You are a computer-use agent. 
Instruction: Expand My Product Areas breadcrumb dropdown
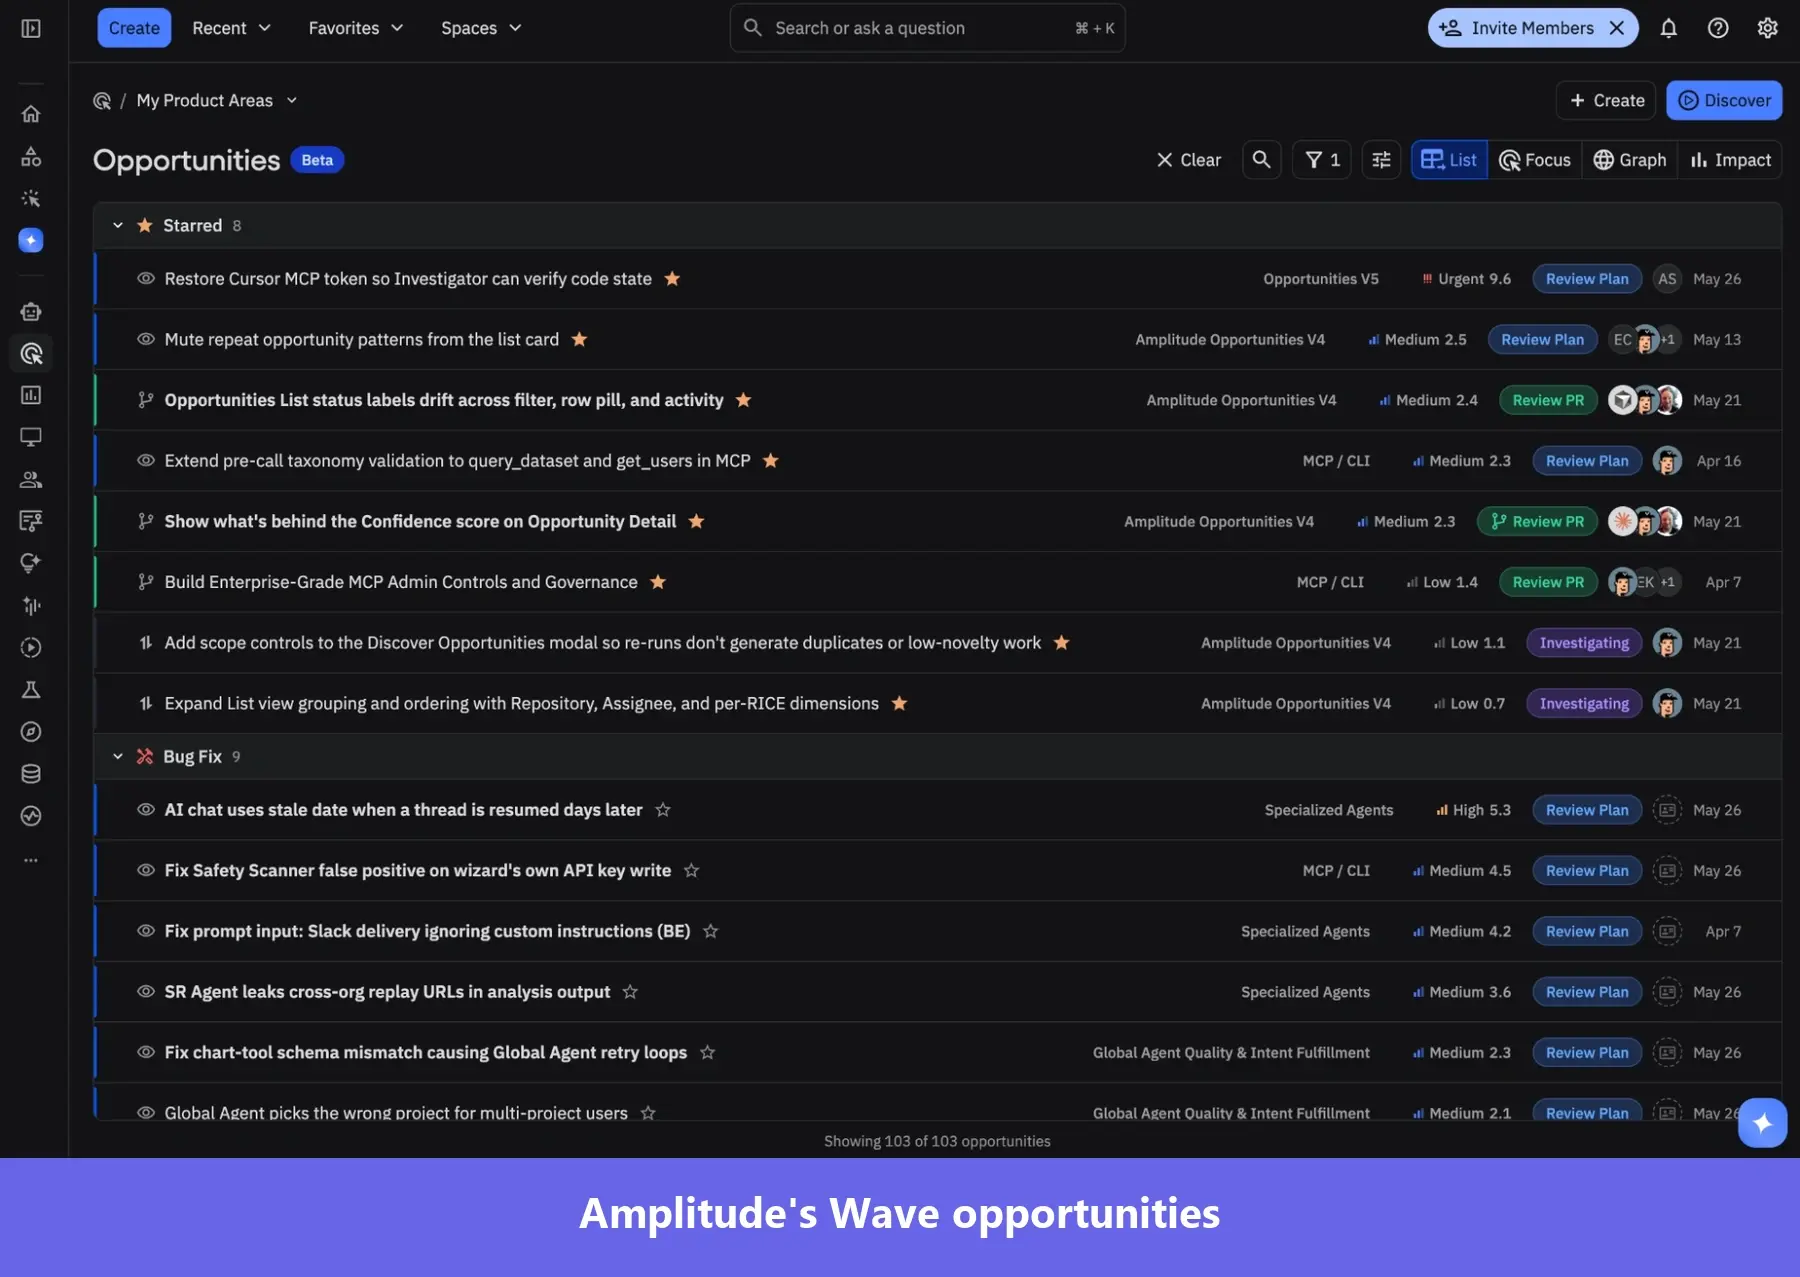click(x=292, y=100)
